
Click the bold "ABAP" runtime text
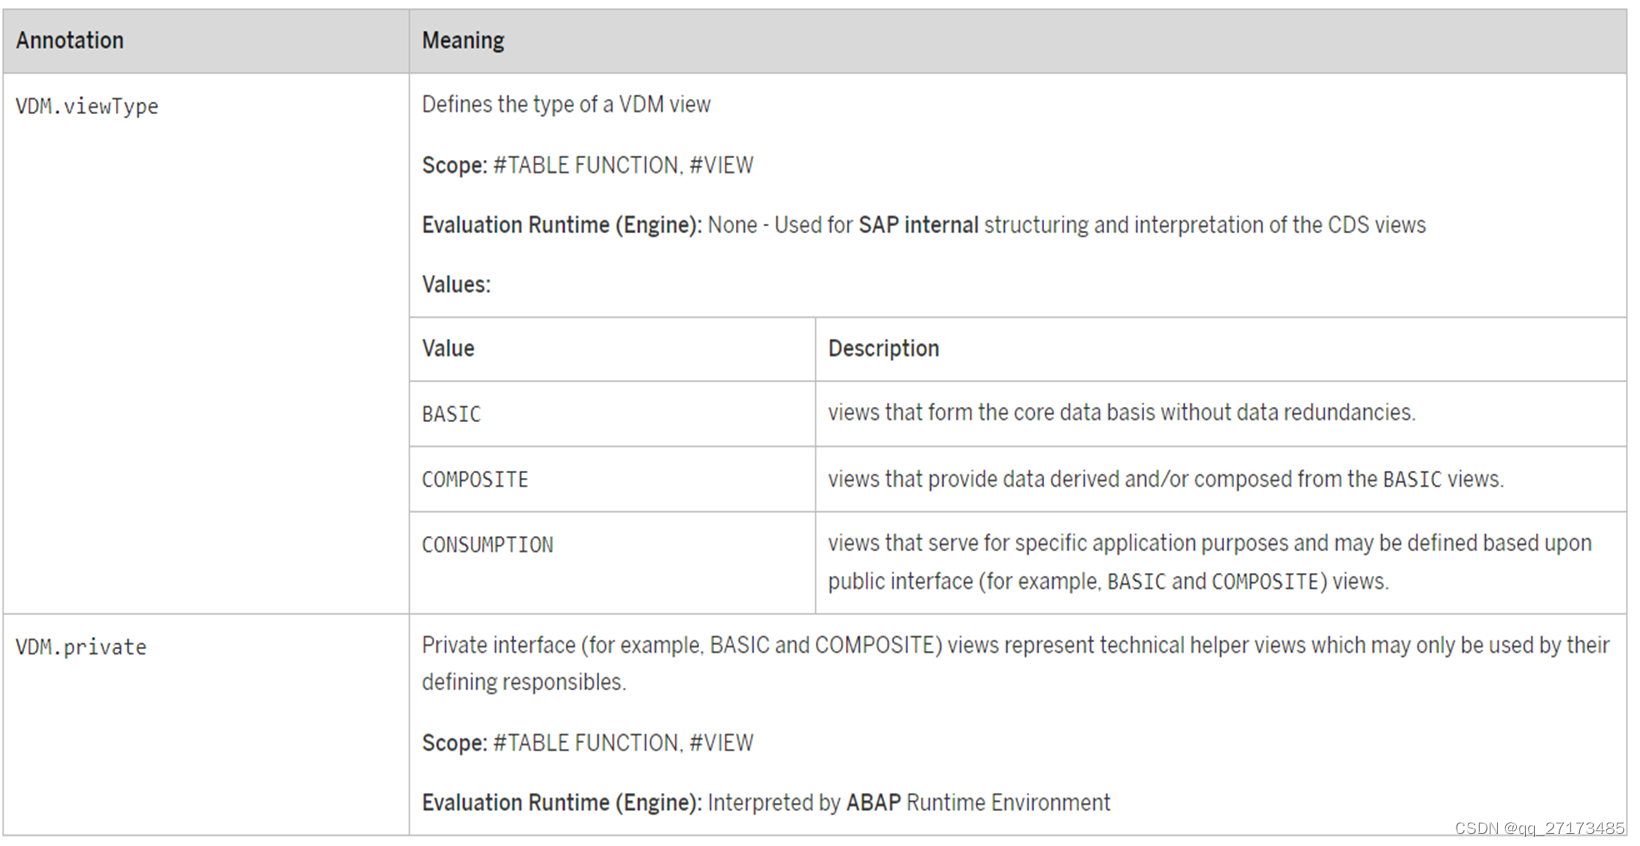[873, 803]
